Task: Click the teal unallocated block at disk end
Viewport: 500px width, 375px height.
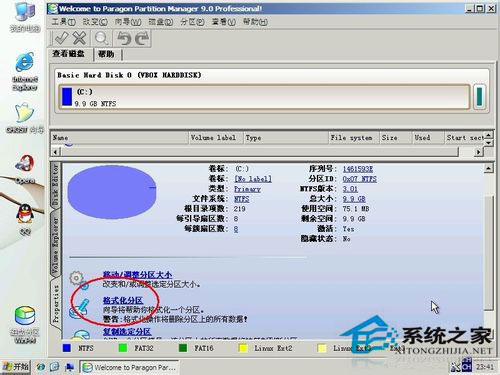Action: pos(479,97)
